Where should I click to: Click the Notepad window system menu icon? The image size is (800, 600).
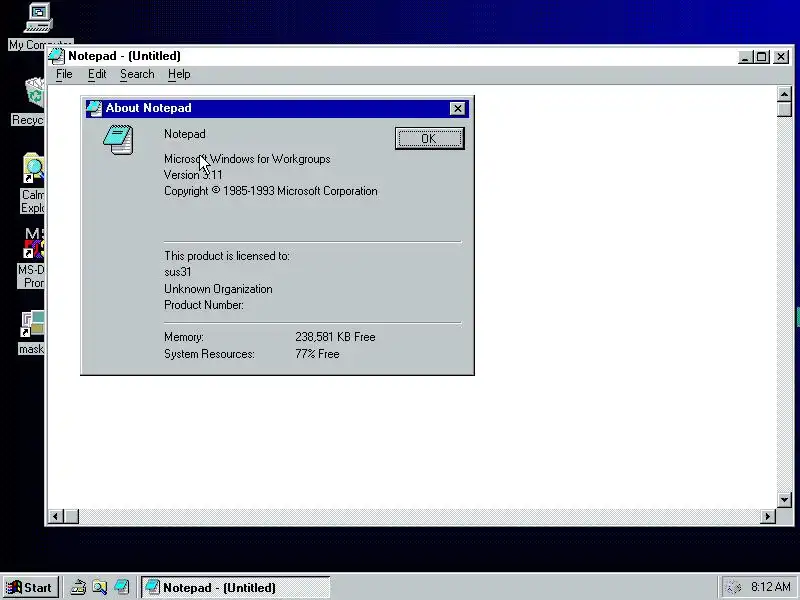click(x=56, y=56)
